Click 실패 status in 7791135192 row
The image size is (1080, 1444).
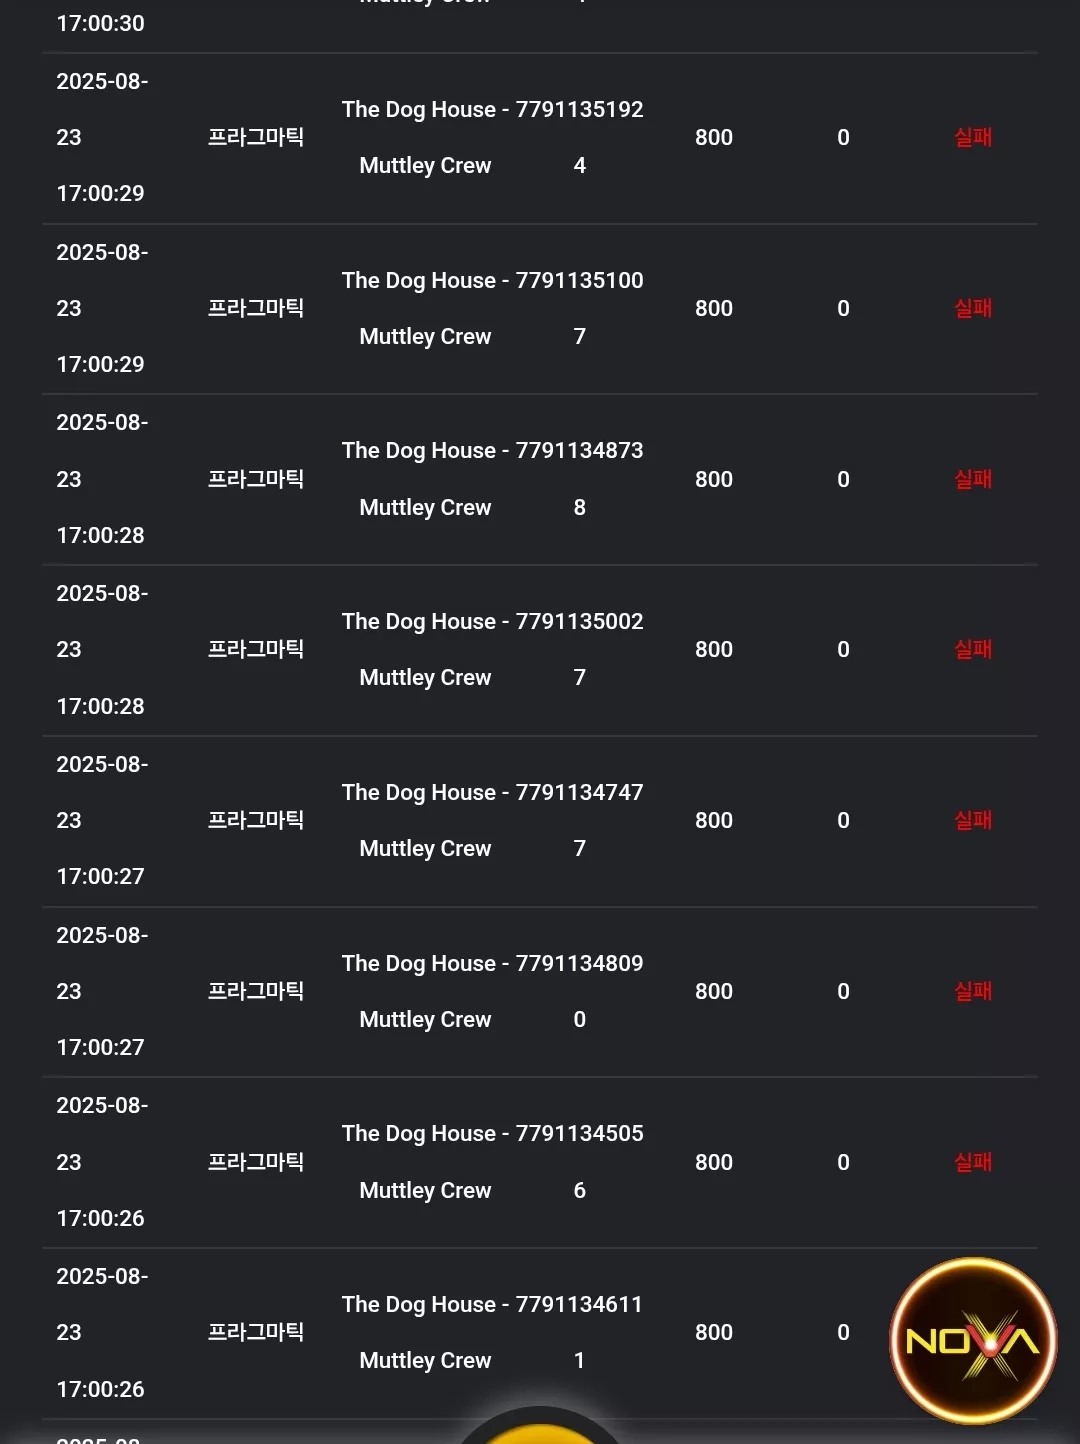pyautogui.click(x=973, y=137)
